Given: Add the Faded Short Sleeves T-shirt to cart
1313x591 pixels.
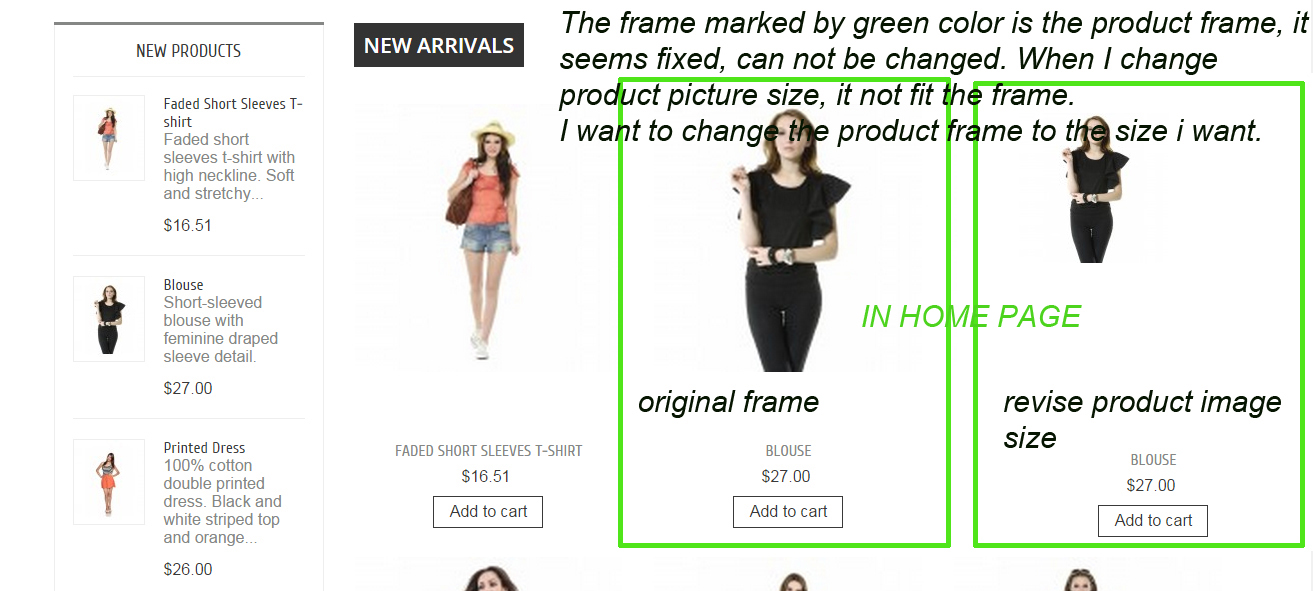Looking at the screenshot, I should 488,512.
